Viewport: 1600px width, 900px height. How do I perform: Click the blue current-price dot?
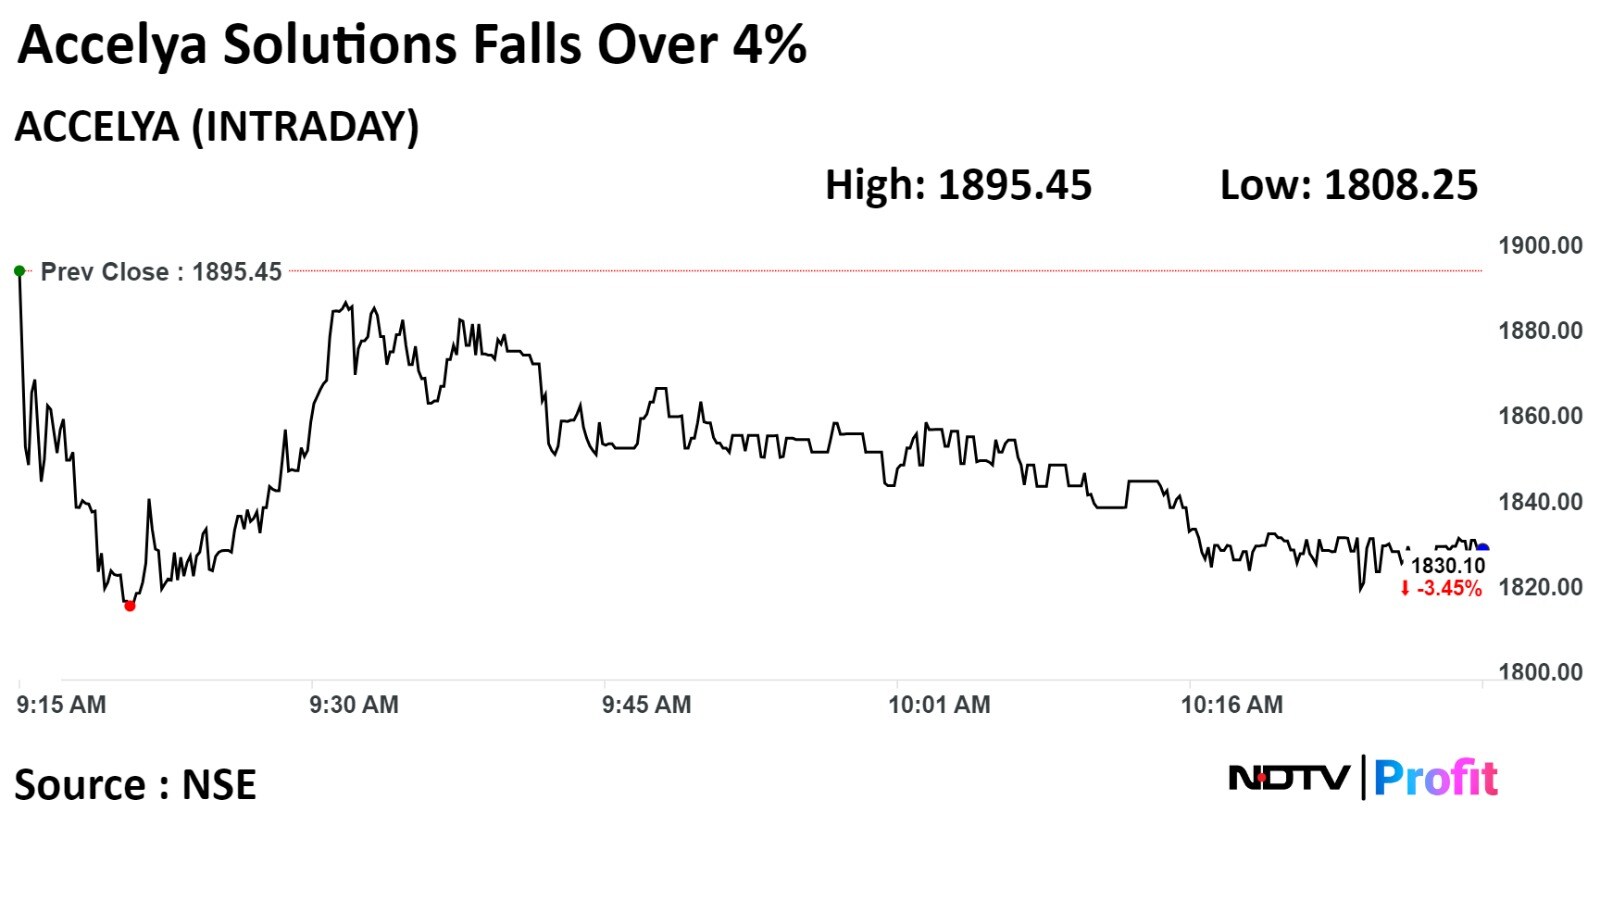click(x=1483, y=548)
